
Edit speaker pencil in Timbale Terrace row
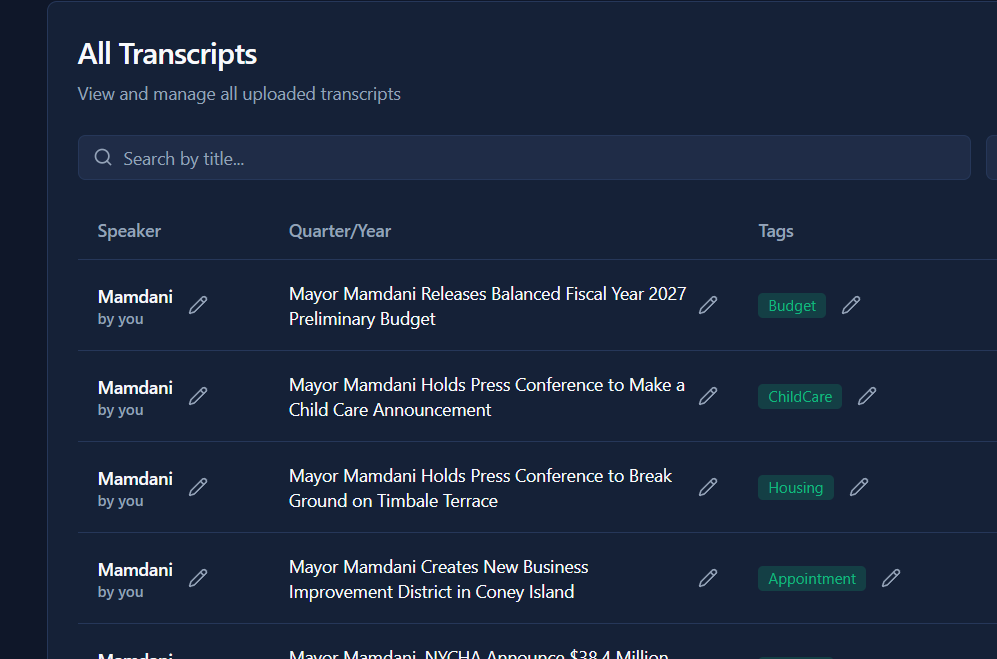point(198,487)
